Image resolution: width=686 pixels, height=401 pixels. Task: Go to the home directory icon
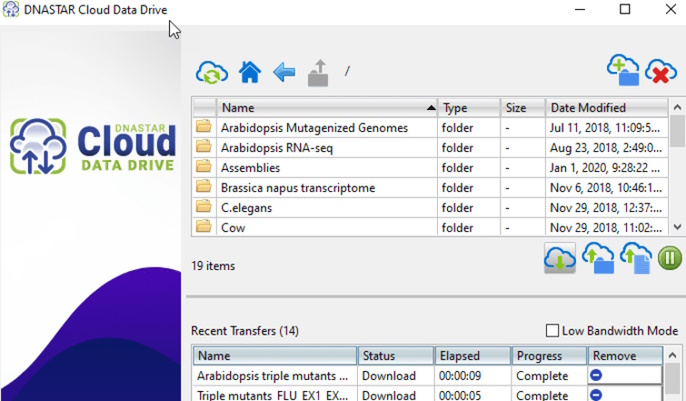point(250,72)
